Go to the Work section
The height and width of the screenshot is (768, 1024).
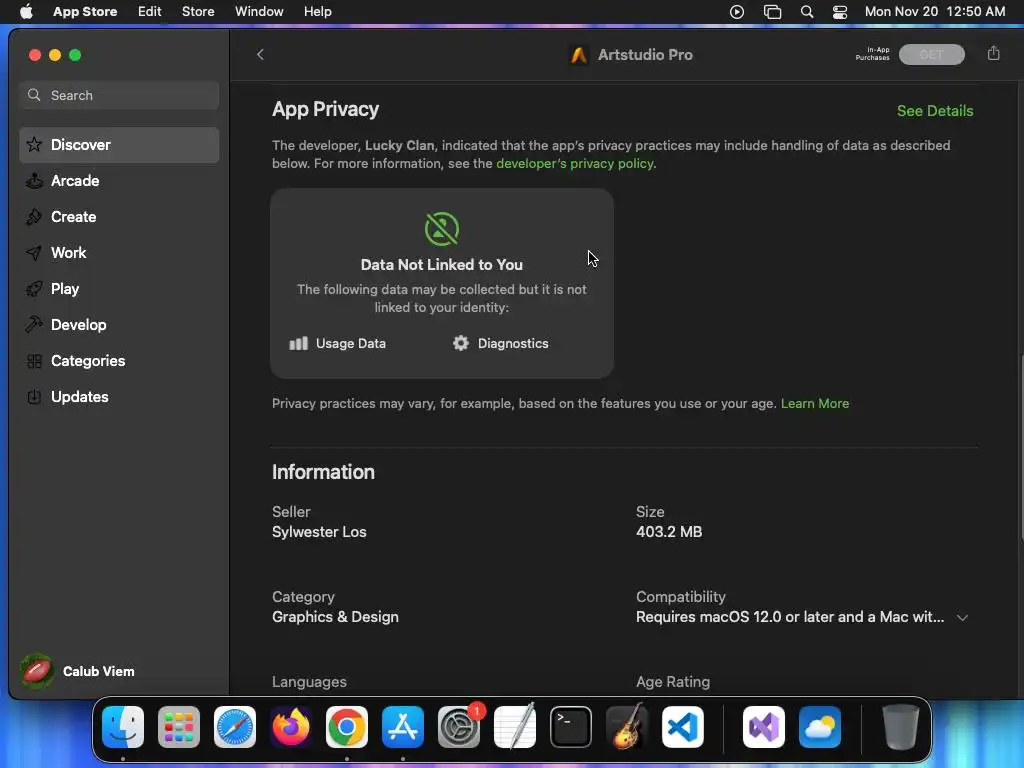pos(120,253)
